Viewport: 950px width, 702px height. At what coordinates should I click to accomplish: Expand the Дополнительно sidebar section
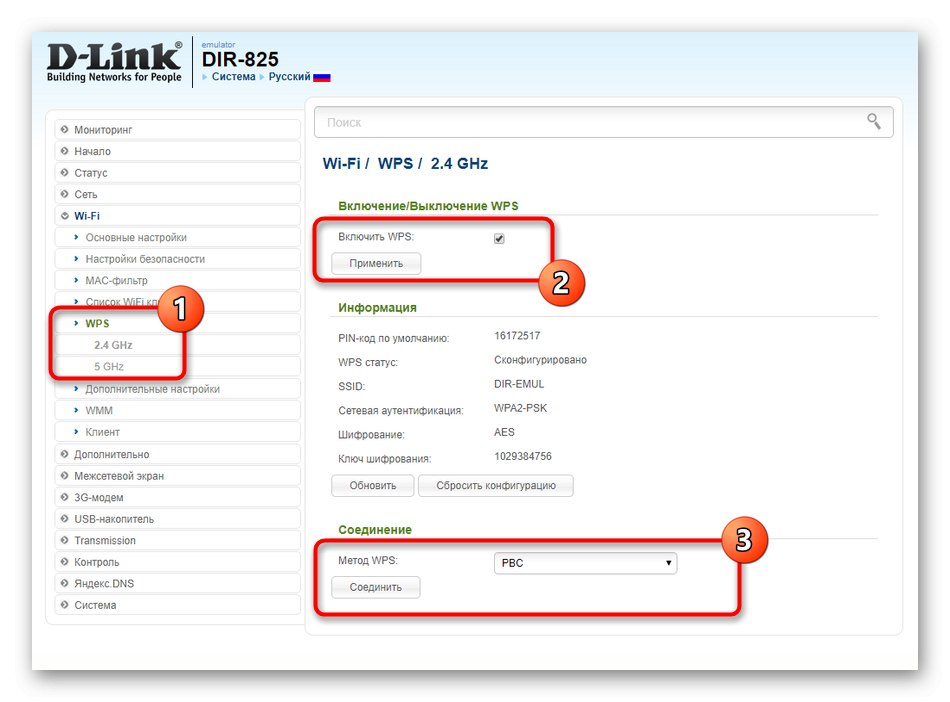pos(110,453)
